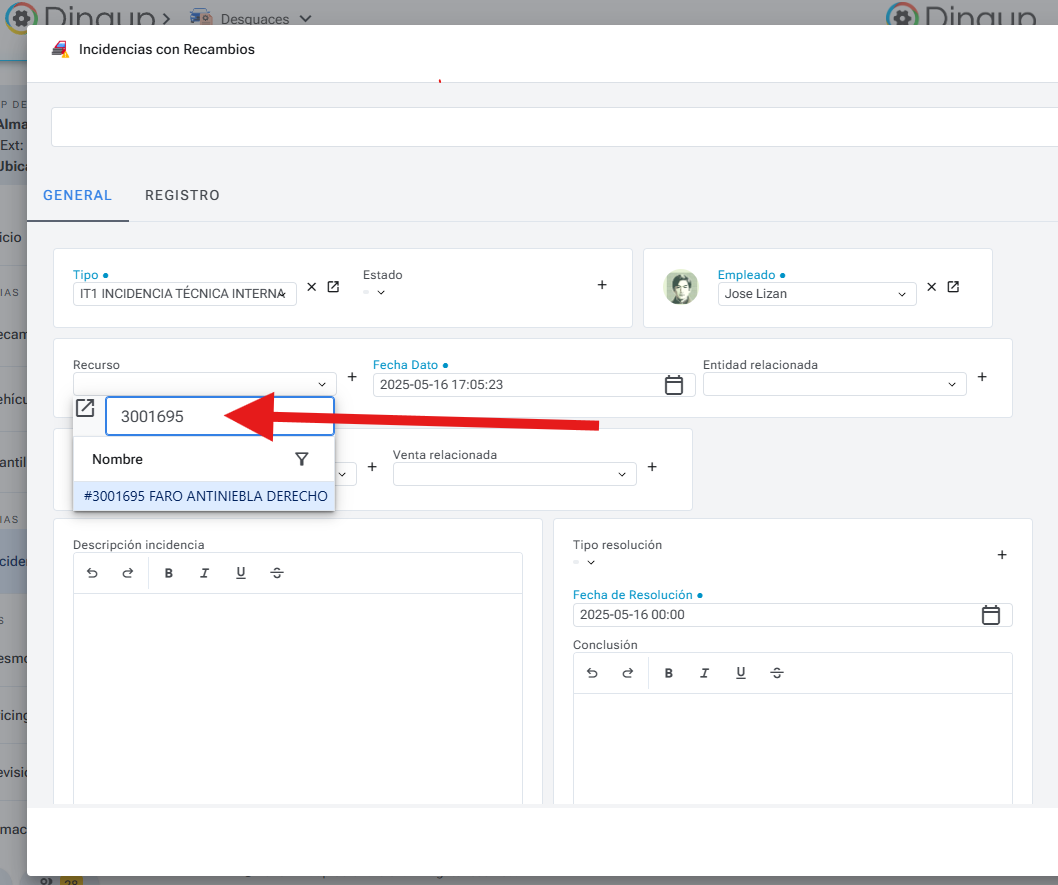Switch to the REGISTRO tab

182,195
